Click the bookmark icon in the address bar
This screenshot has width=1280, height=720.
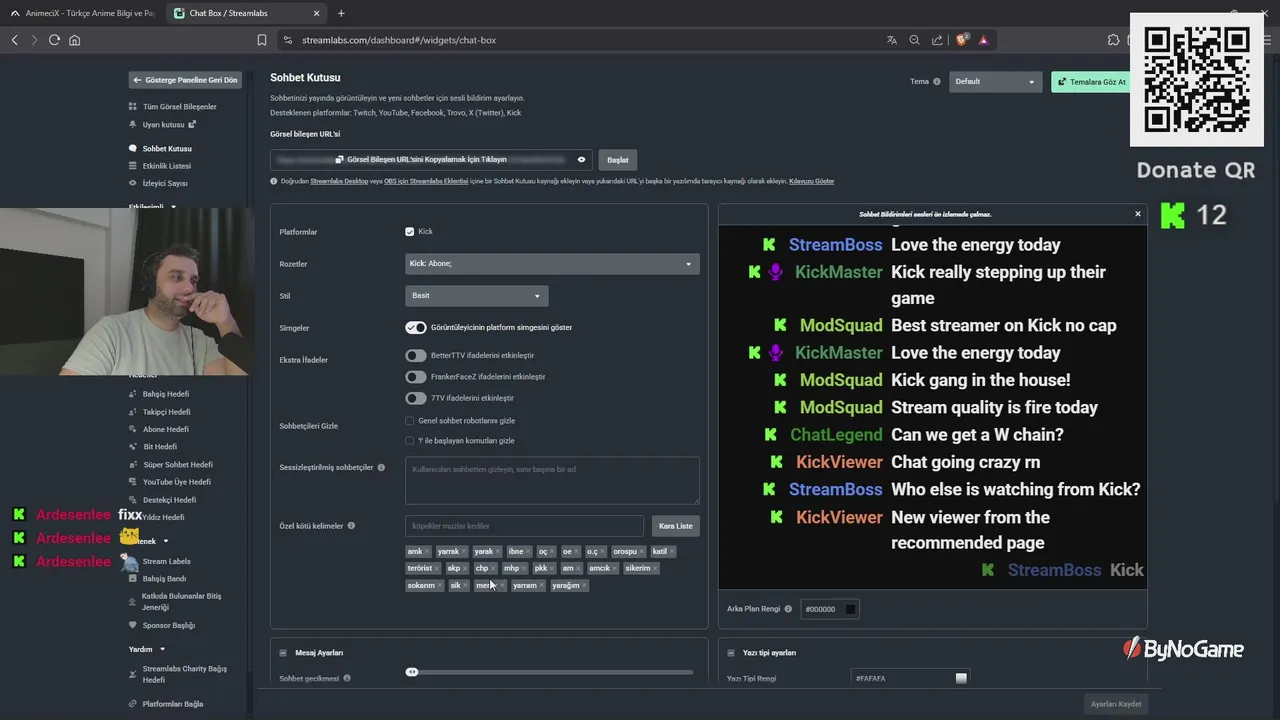pos(262,40)
